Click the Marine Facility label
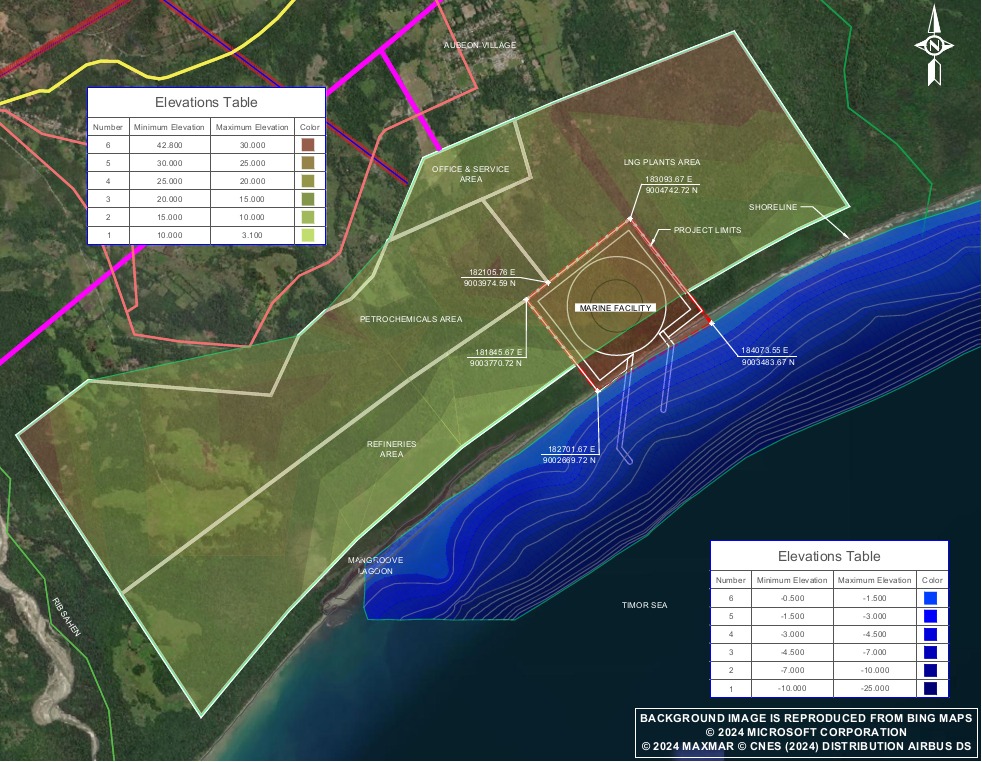This screenshot has width=982, height=762. (616, 308)
